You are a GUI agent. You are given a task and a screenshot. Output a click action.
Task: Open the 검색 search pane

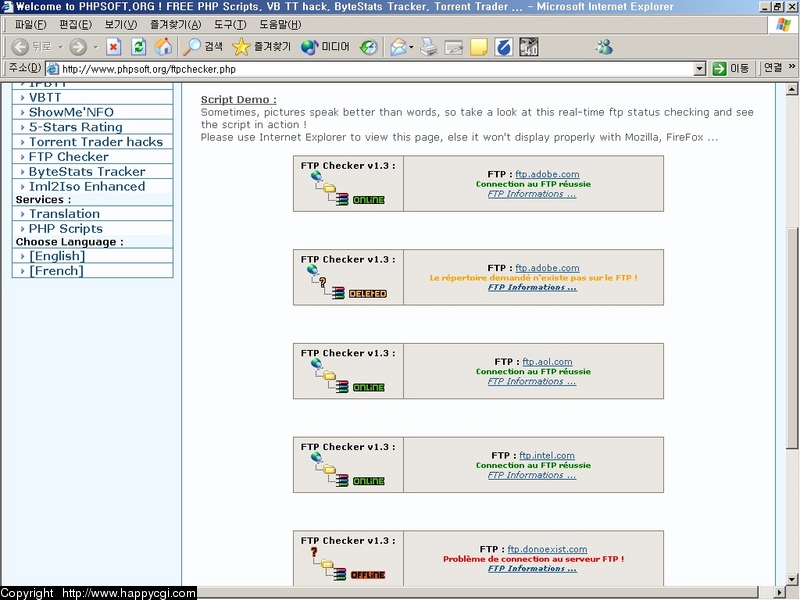pyautogui.click(x=203, y=47)
